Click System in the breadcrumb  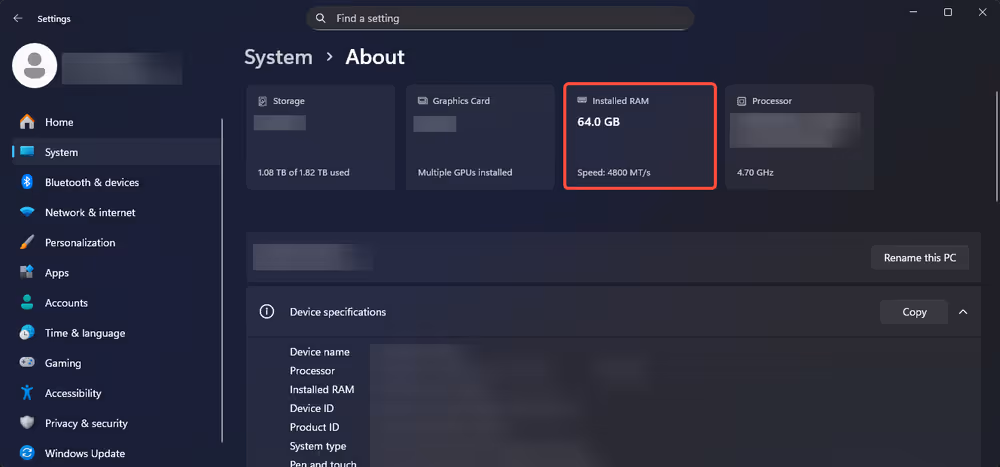pyautogui.click(x=278, y=57)
